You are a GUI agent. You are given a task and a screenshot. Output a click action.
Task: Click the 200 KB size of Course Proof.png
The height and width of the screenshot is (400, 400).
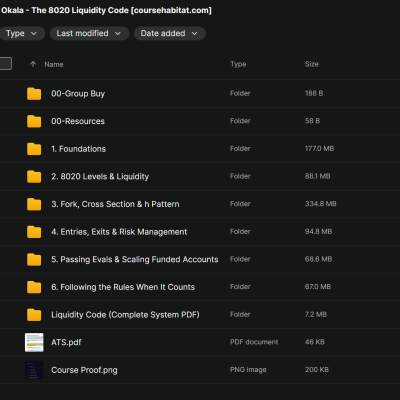coord(317,370)
